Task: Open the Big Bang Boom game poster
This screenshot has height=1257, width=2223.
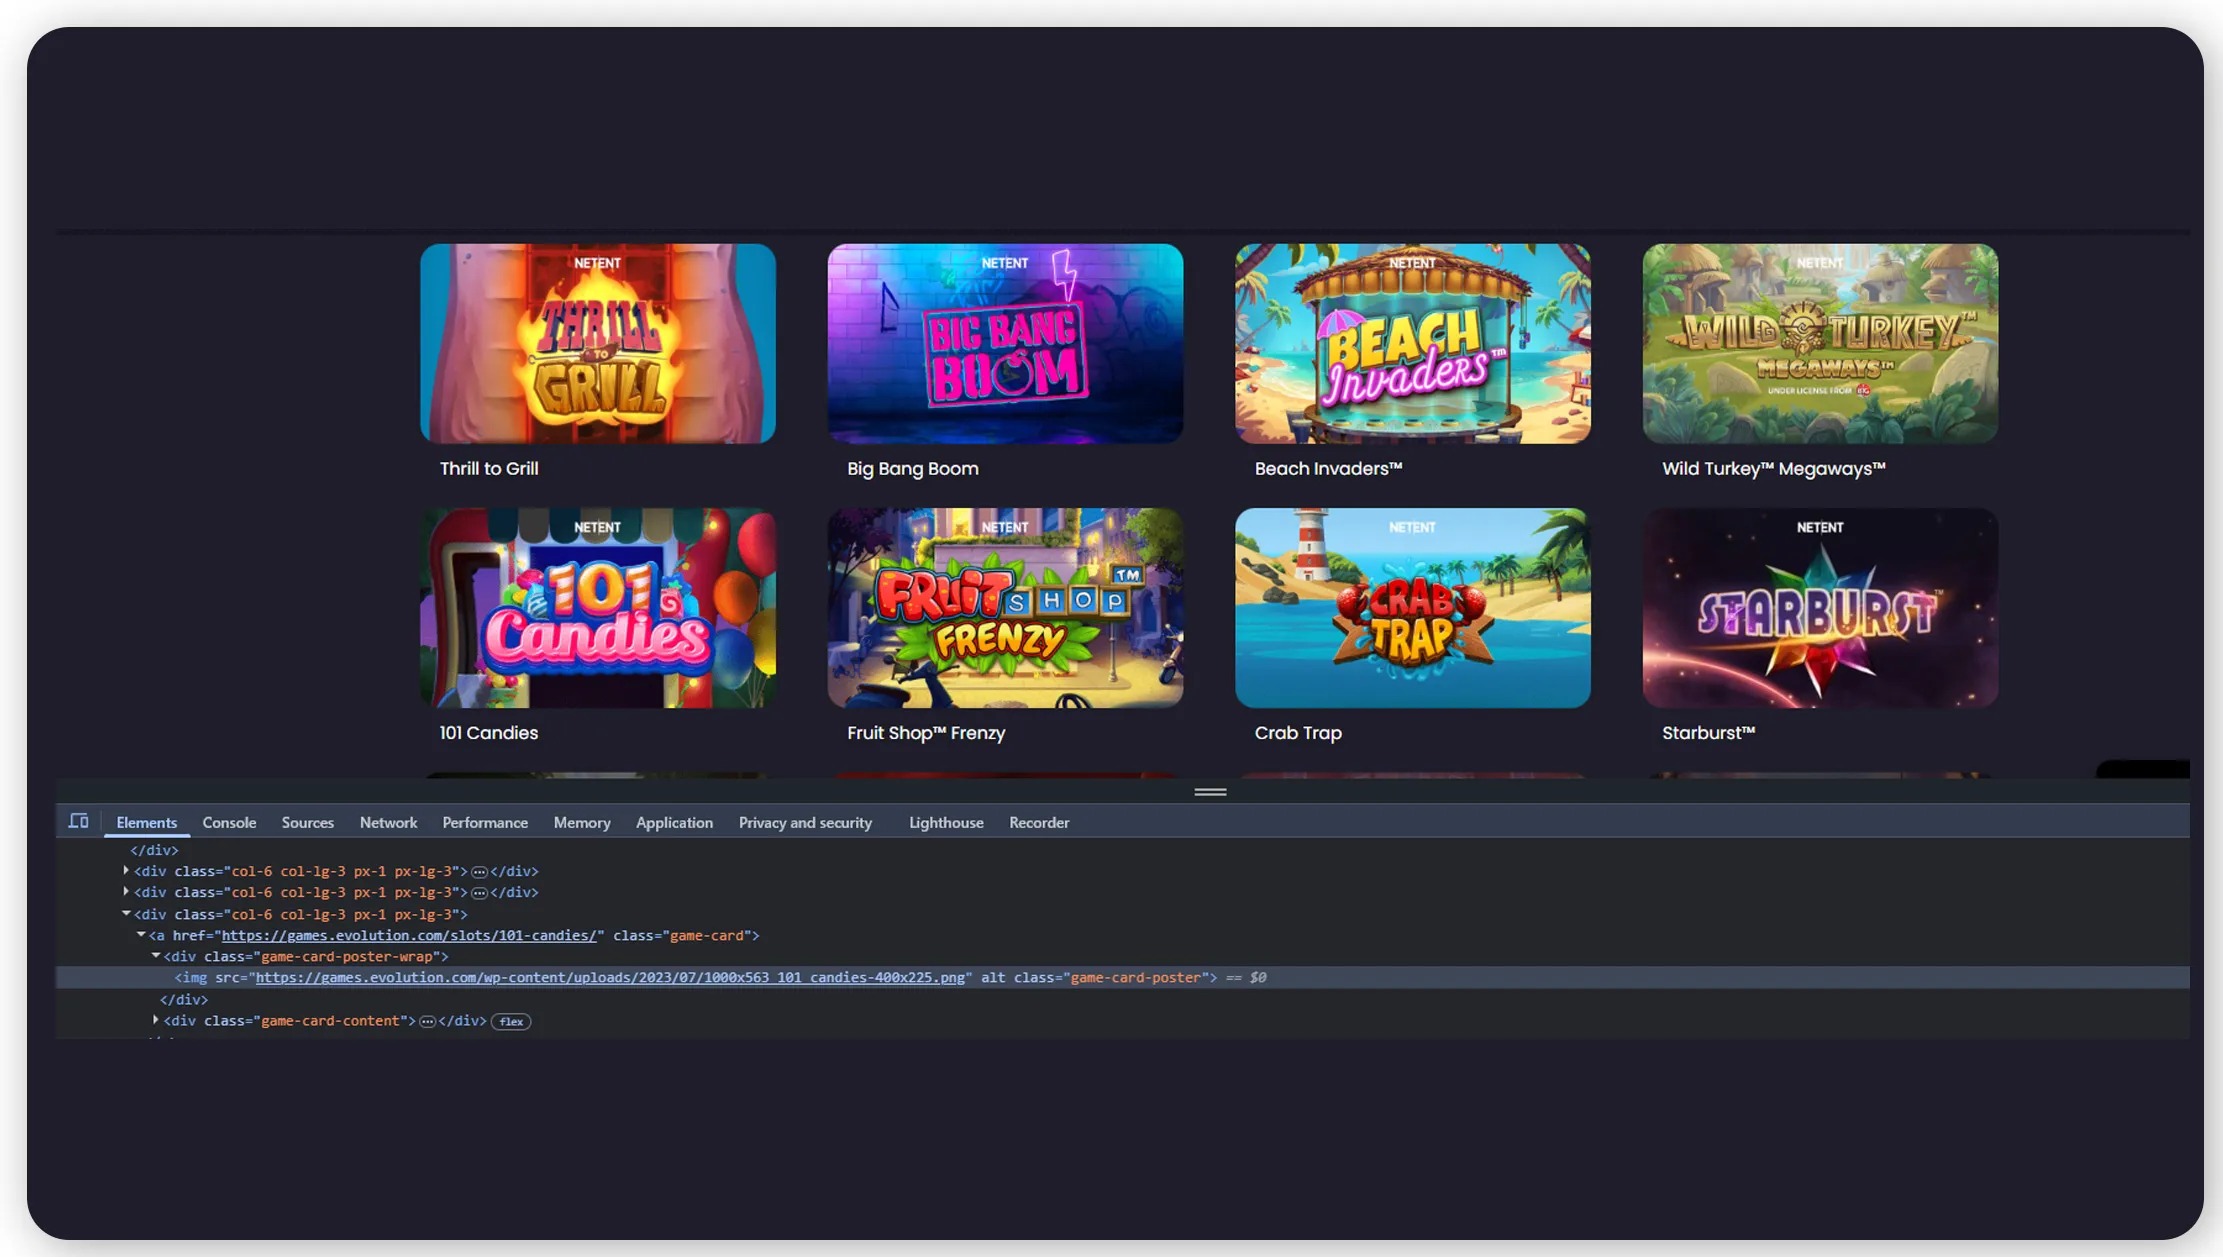Action: click(1004, 343)
